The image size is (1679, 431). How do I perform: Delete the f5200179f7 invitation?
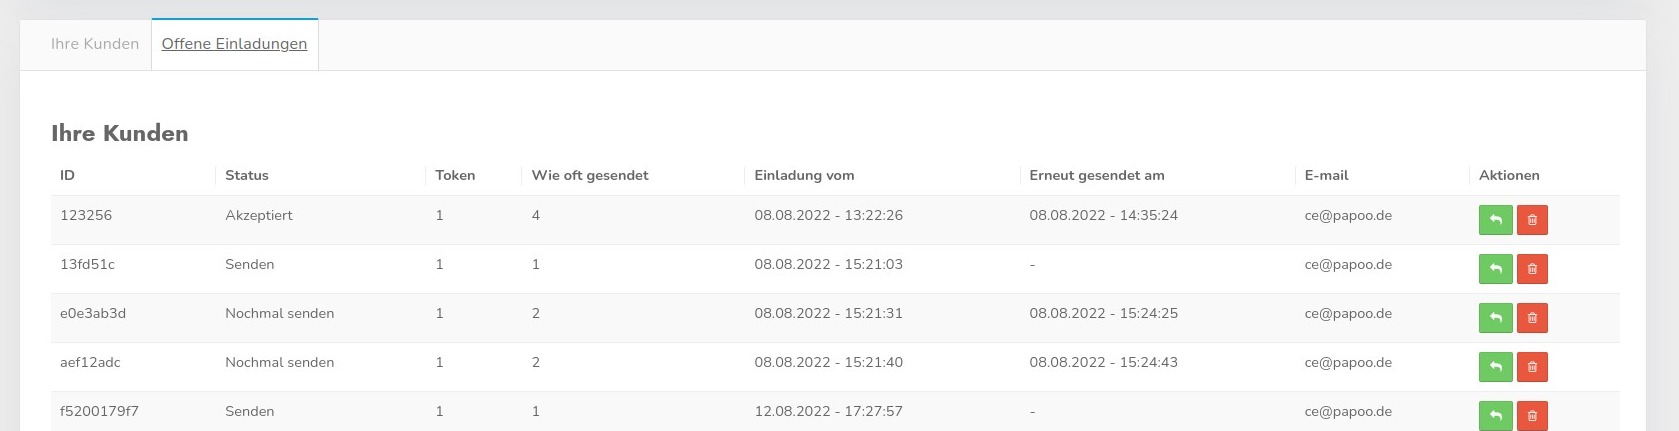[1532, 415]
